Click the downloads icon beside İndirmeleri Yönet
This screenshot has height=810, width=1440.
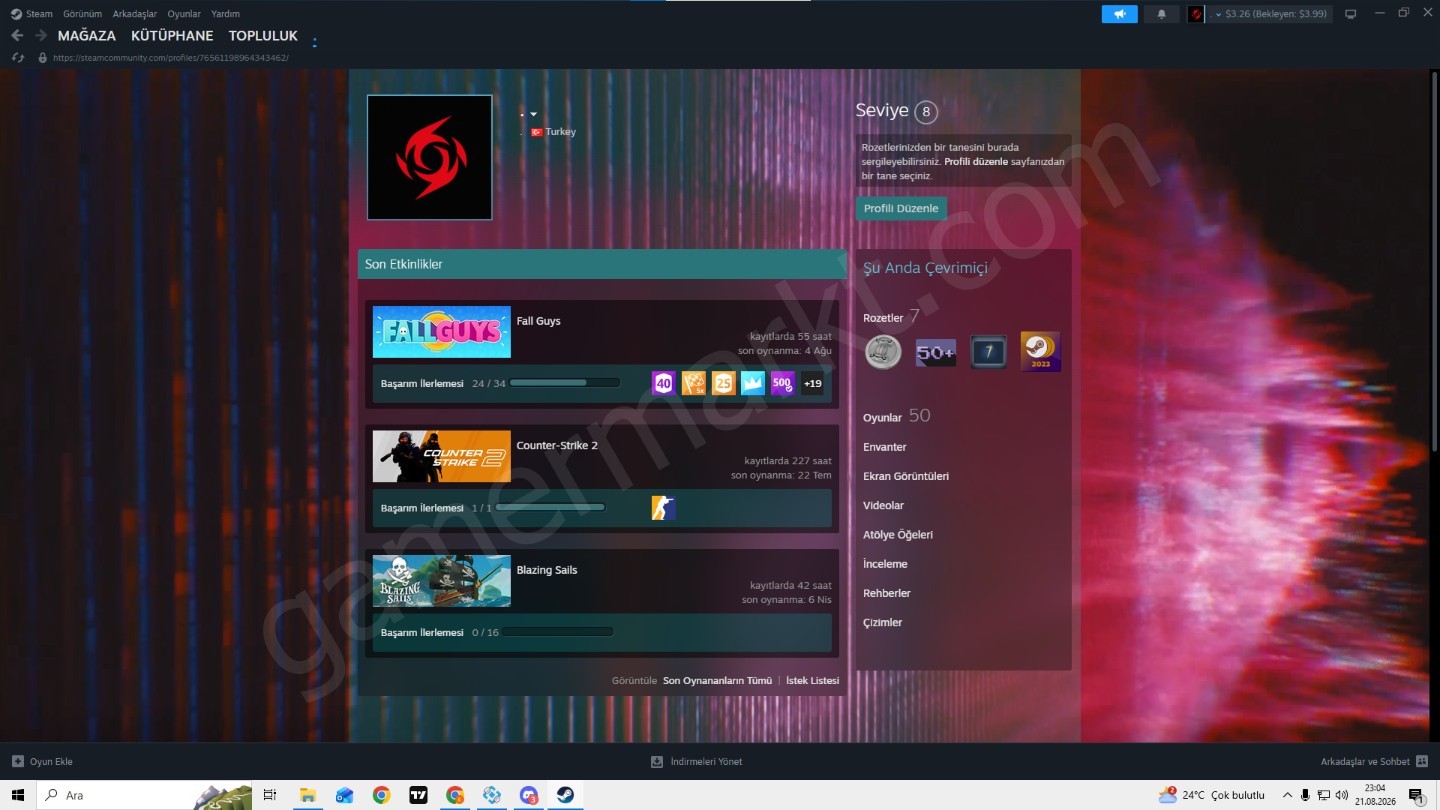[657, 762]
